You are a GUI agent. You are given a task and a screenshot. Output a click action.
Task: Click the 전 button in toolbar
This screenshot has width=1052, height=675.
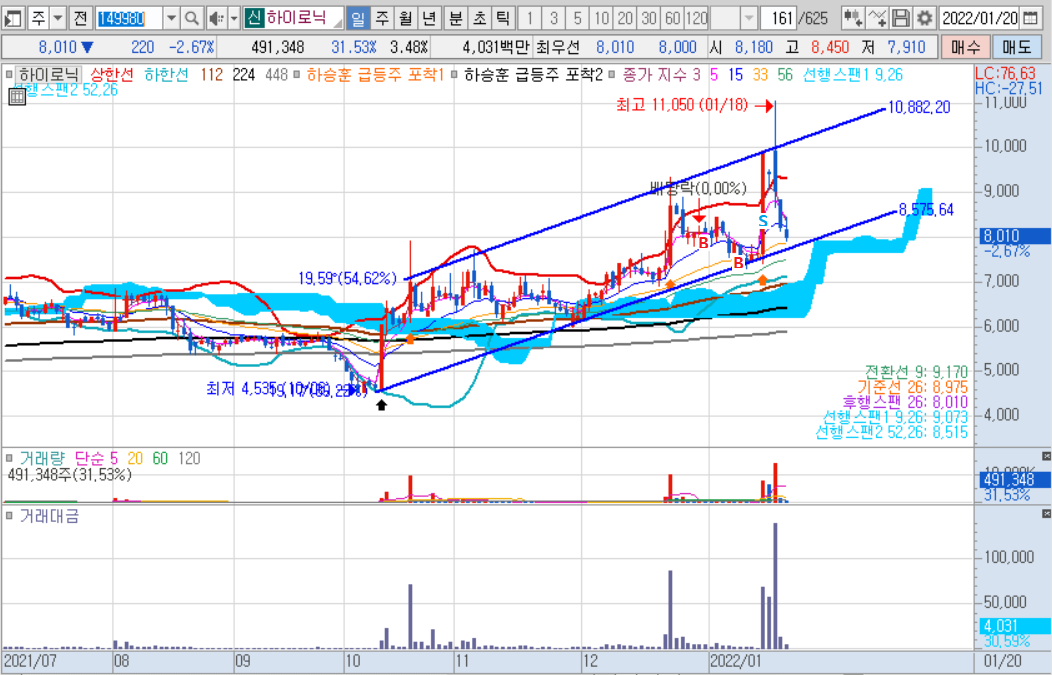point(80,18)
